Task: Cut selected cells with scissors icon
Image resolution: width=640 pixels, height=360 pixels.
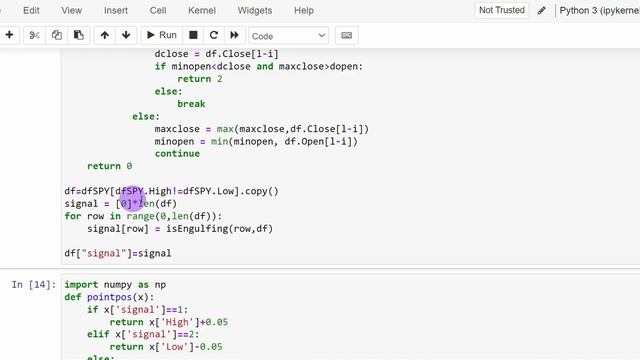Action: point(34,35)
